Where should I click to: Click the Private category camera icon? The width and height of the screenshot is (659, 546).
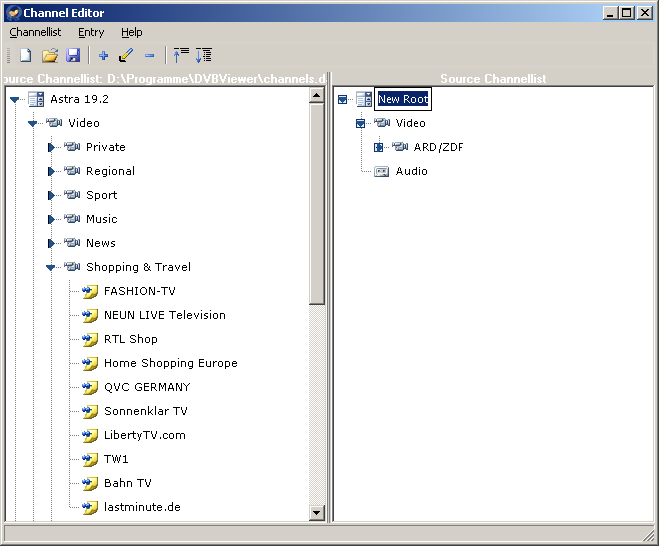point(72,147)
